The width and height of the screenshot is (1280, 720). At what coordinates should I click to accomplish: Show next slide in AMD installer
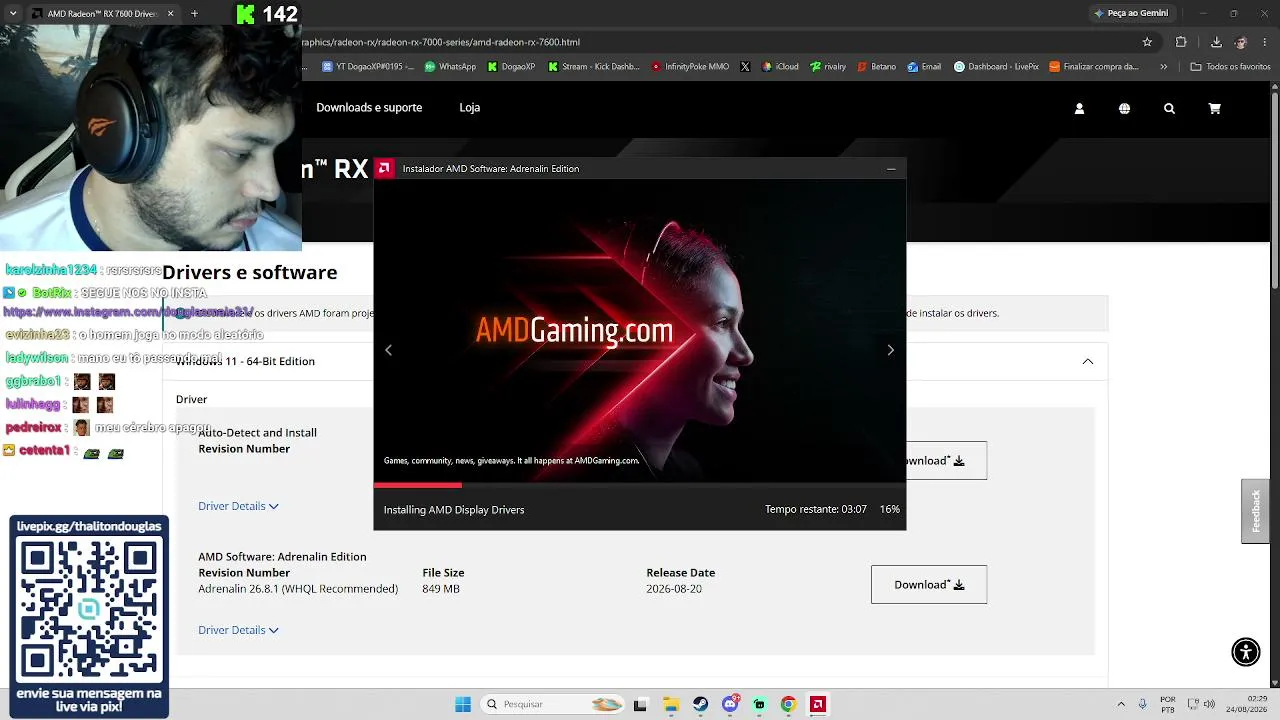click(x=890, y=350)
